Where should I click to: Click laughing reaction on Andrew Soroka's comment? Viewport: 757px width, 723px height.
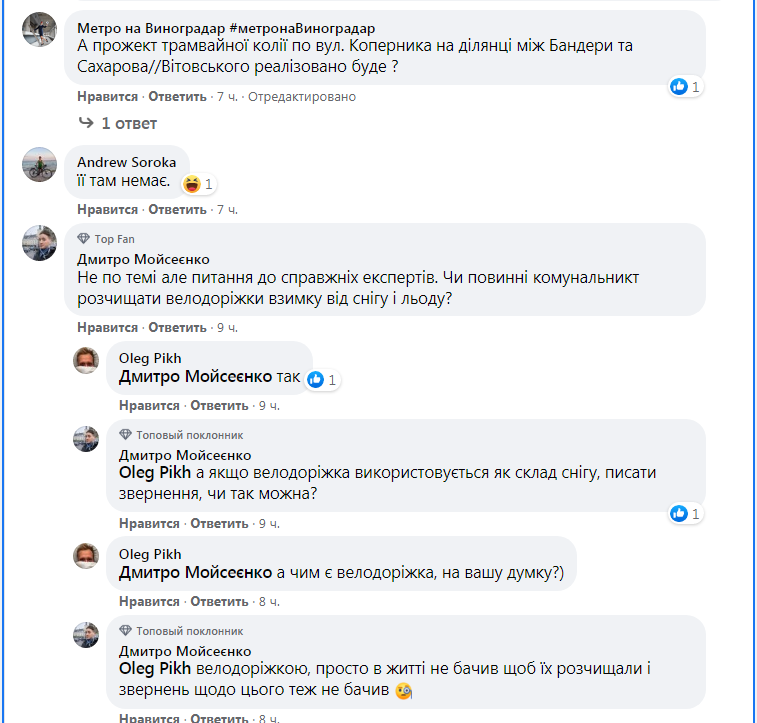pos(191,184)
